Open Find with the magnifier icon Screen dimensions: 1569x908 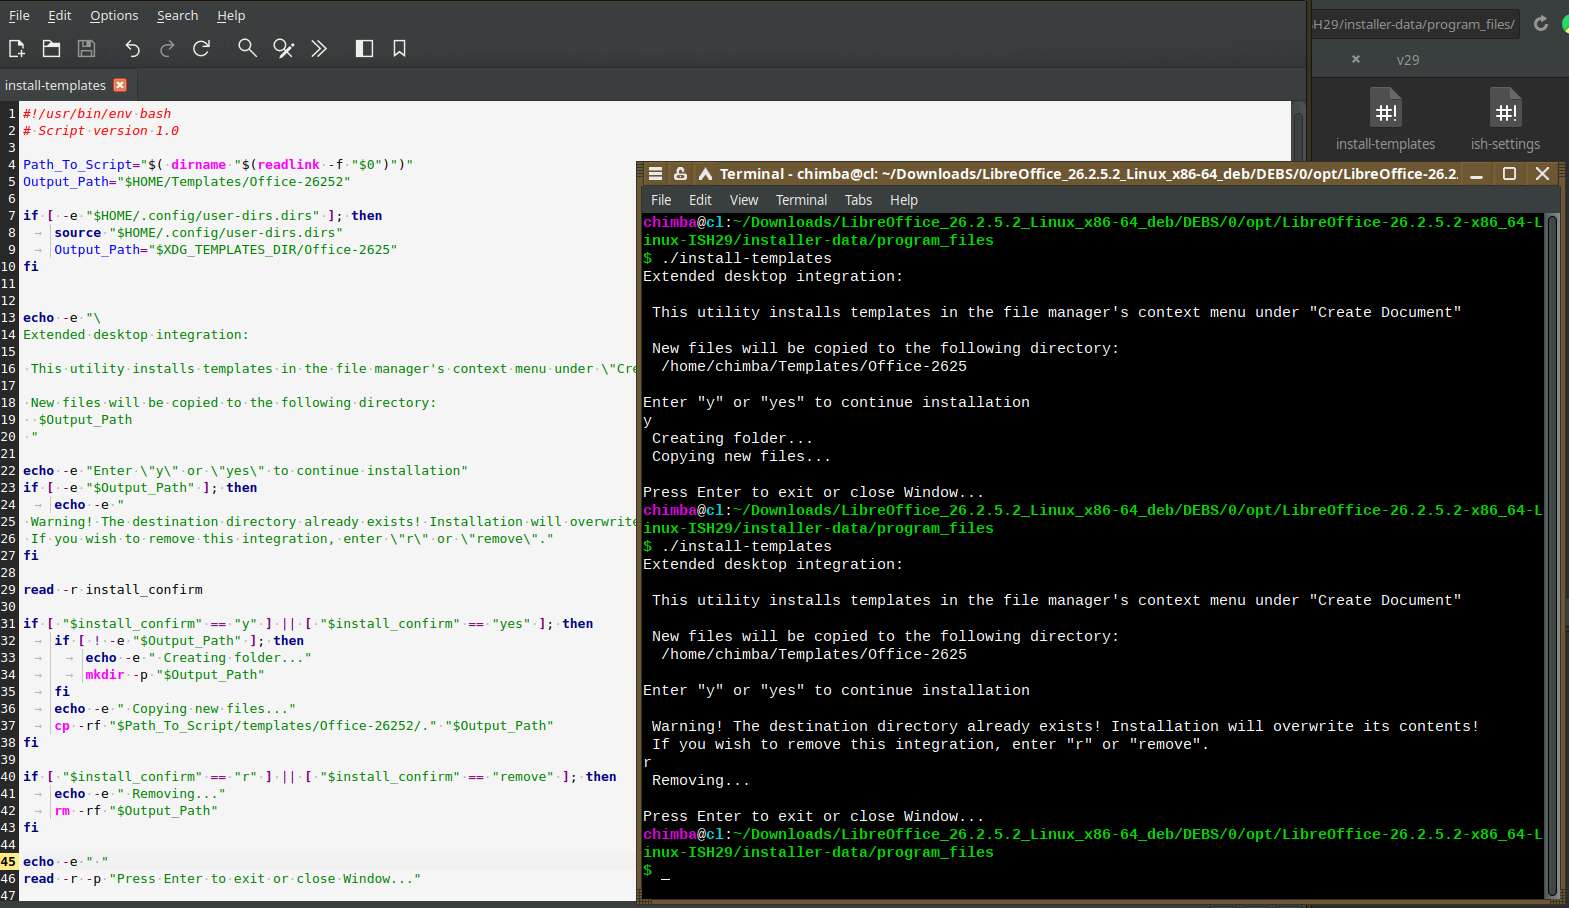point(247,48)
